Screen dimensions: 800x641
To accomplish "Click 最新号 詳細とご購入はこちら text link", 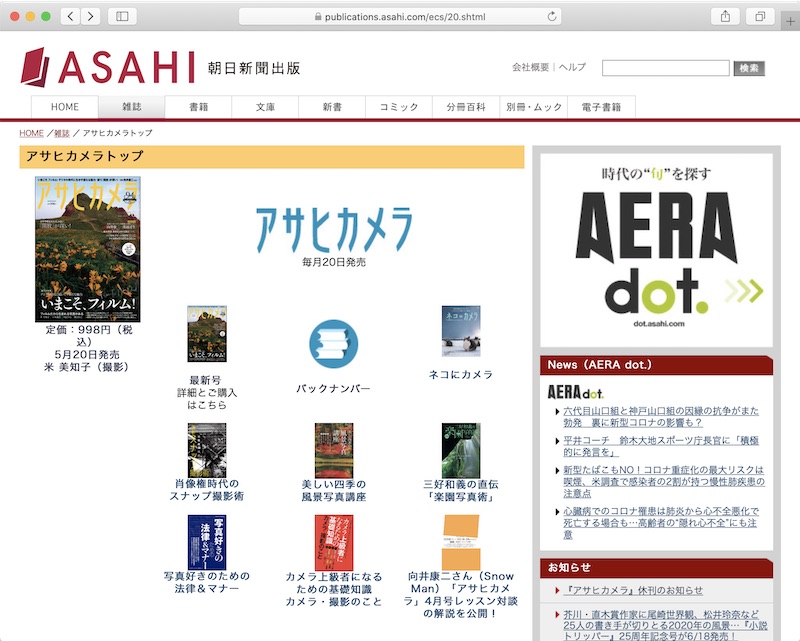I will 207,392.
